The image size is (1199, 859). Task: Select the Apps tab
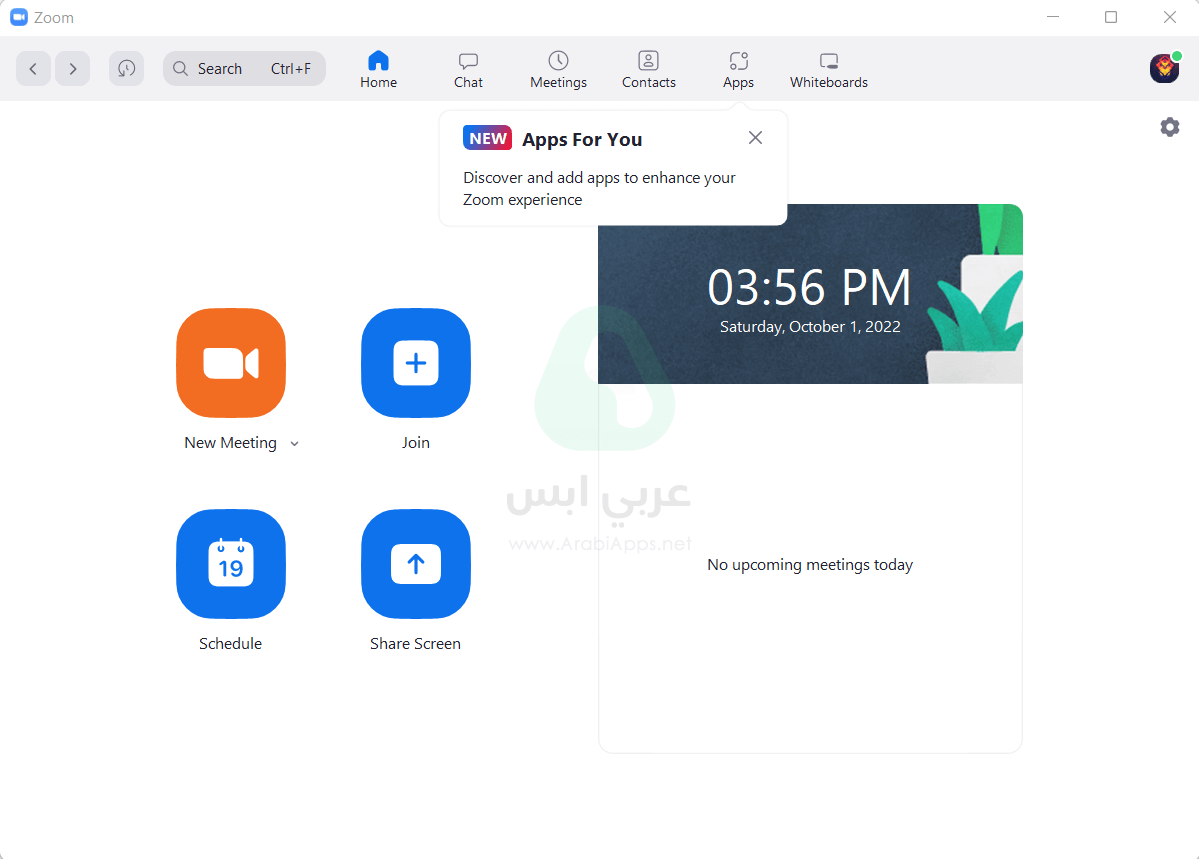pyautogui.click(x=738, y=69)
